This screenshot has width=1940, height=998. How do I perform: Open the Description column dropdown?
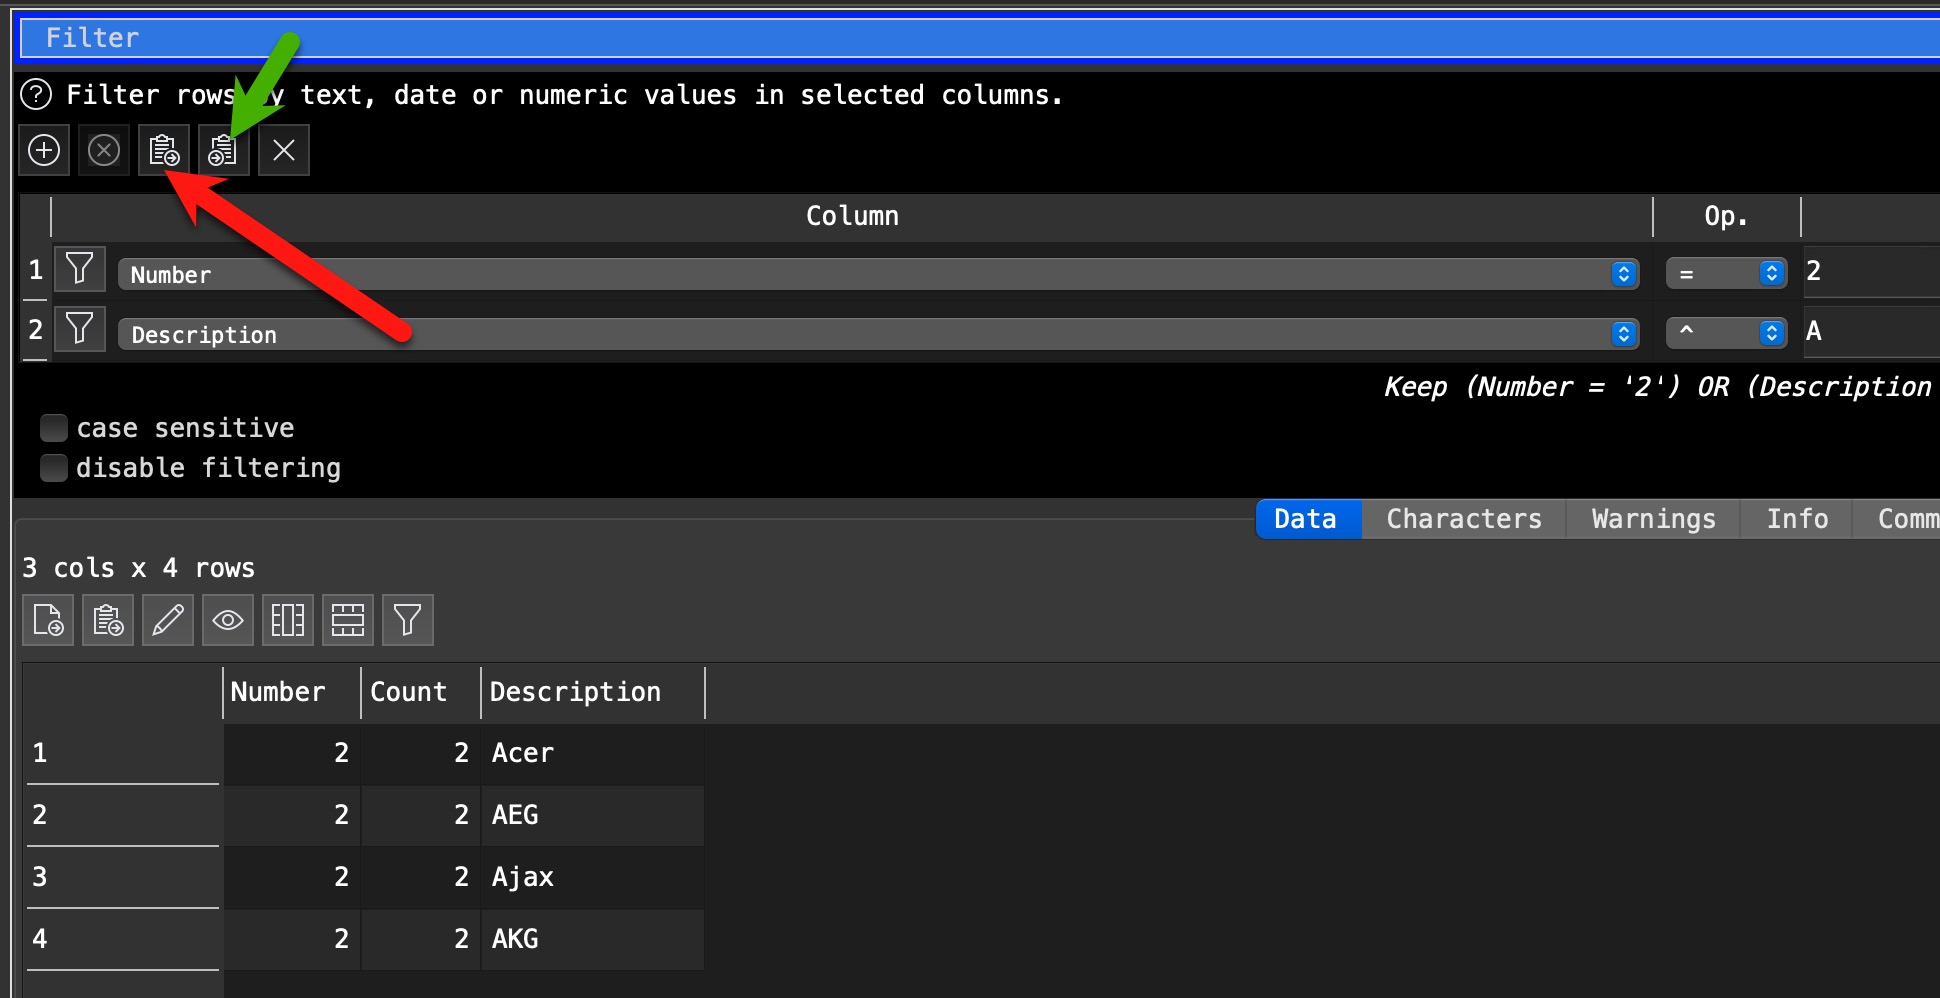pos(878,334)
